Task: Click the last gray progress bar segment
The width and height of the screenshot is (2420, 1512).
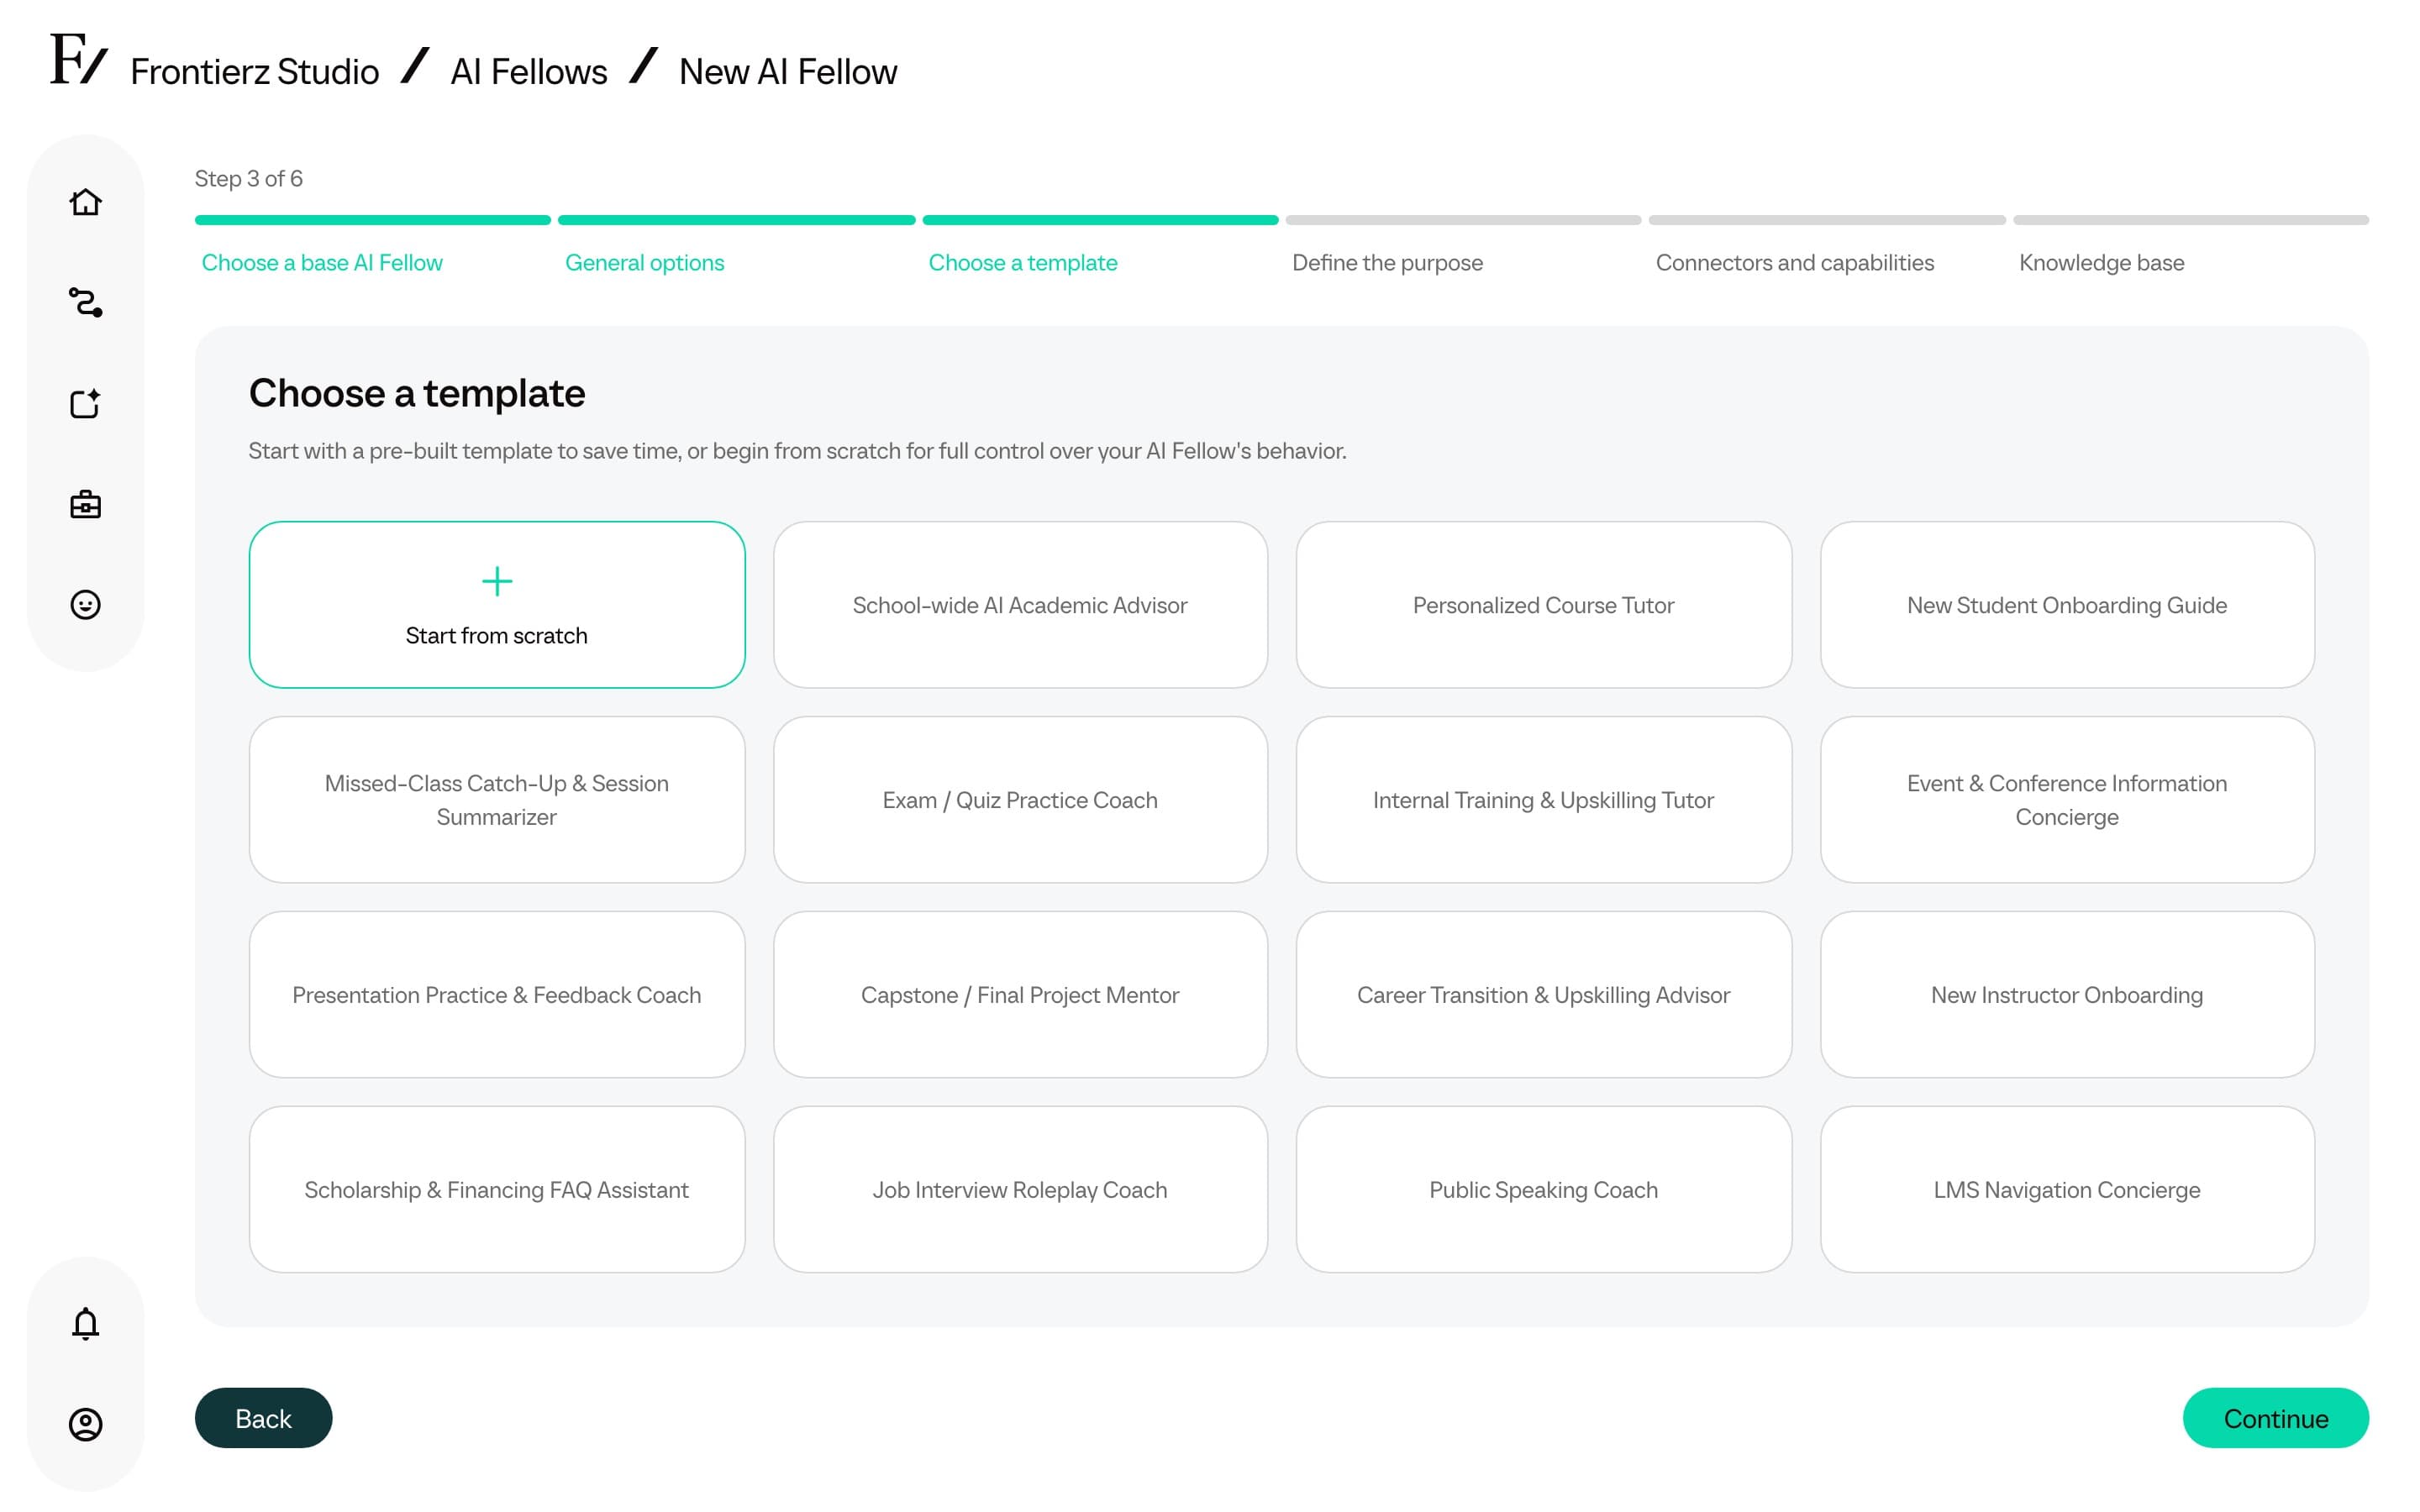Action: (x=2191, y=220)
